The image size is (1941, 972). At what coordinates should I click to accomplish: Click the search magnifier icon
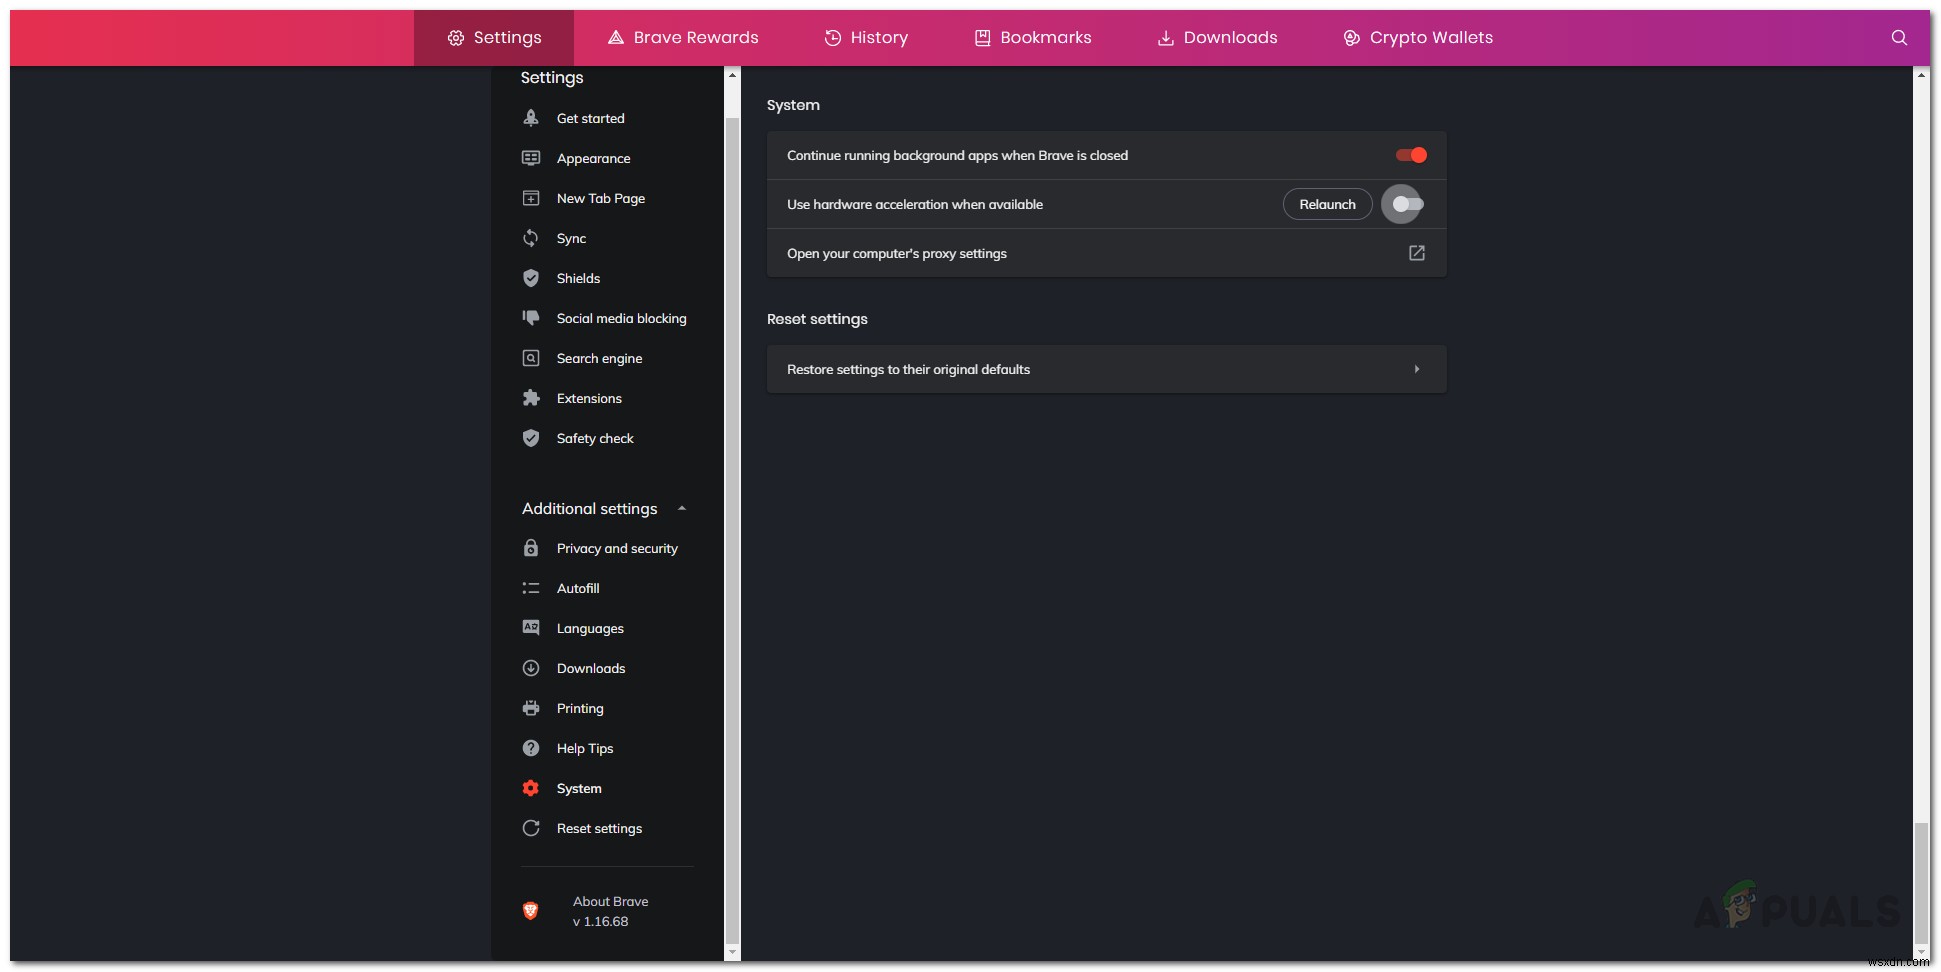coord(1898,38)
